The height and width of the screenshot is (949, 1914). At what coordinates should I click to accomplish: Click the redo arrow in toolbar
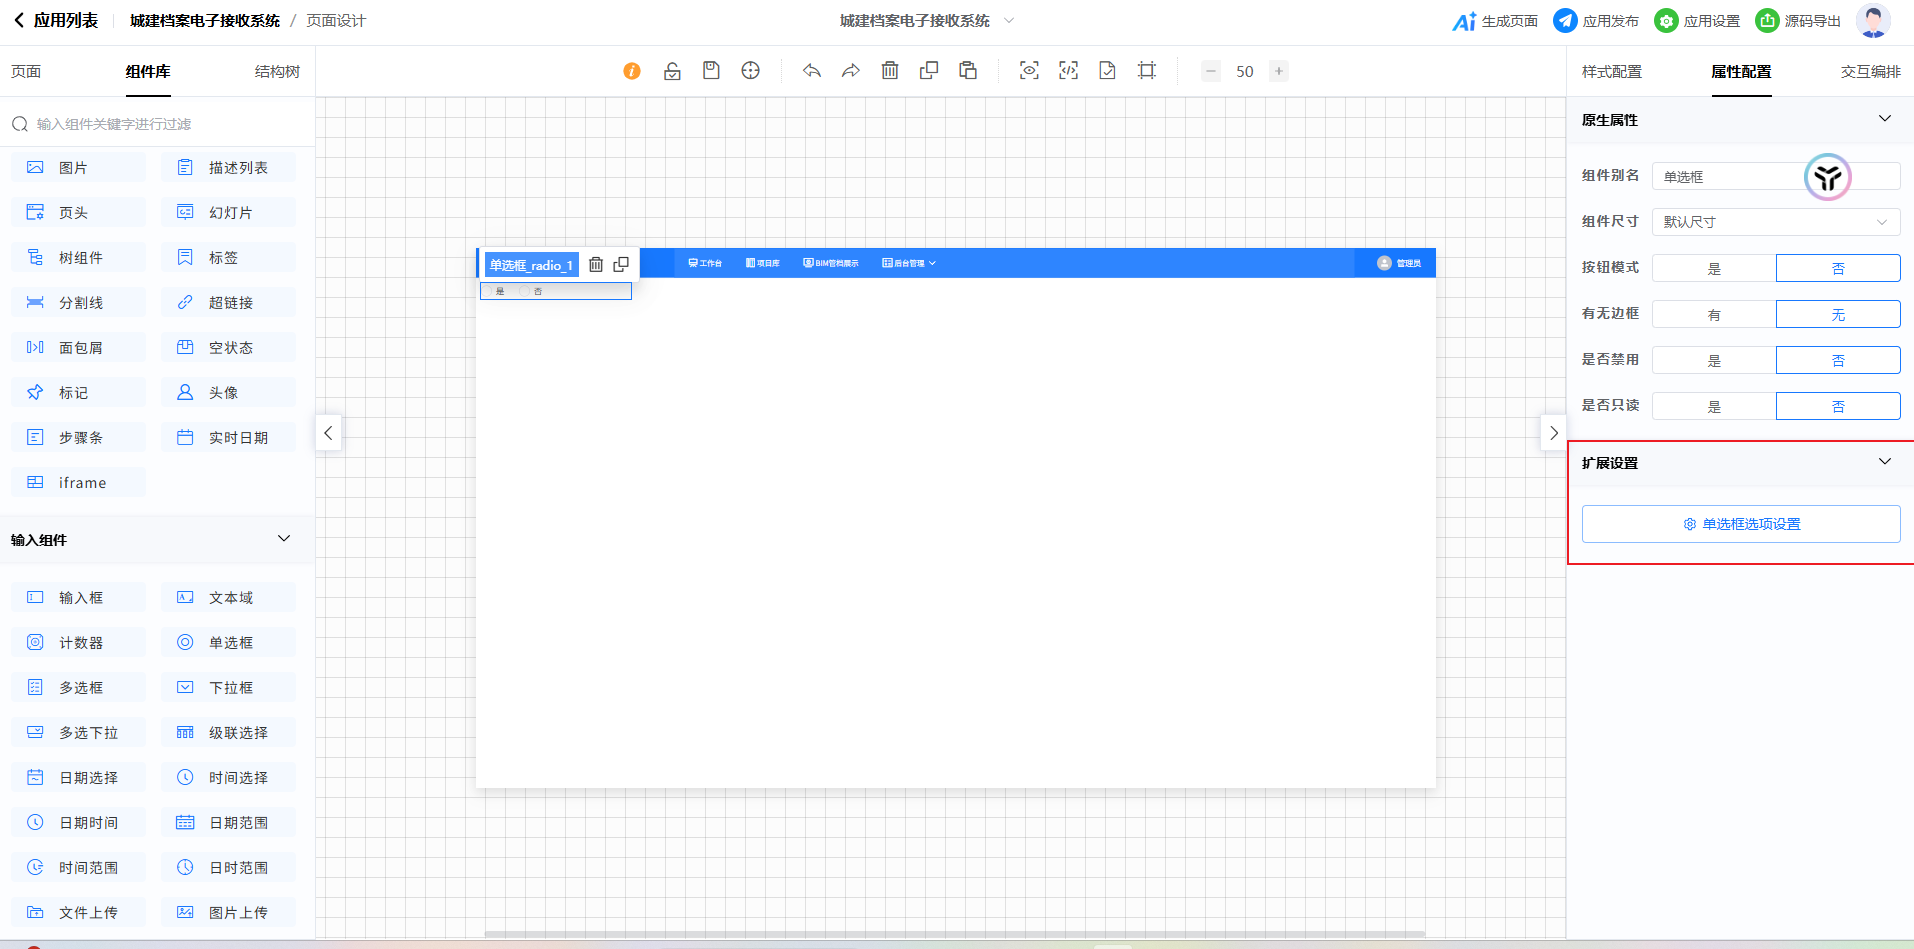[x=850, y=71]
